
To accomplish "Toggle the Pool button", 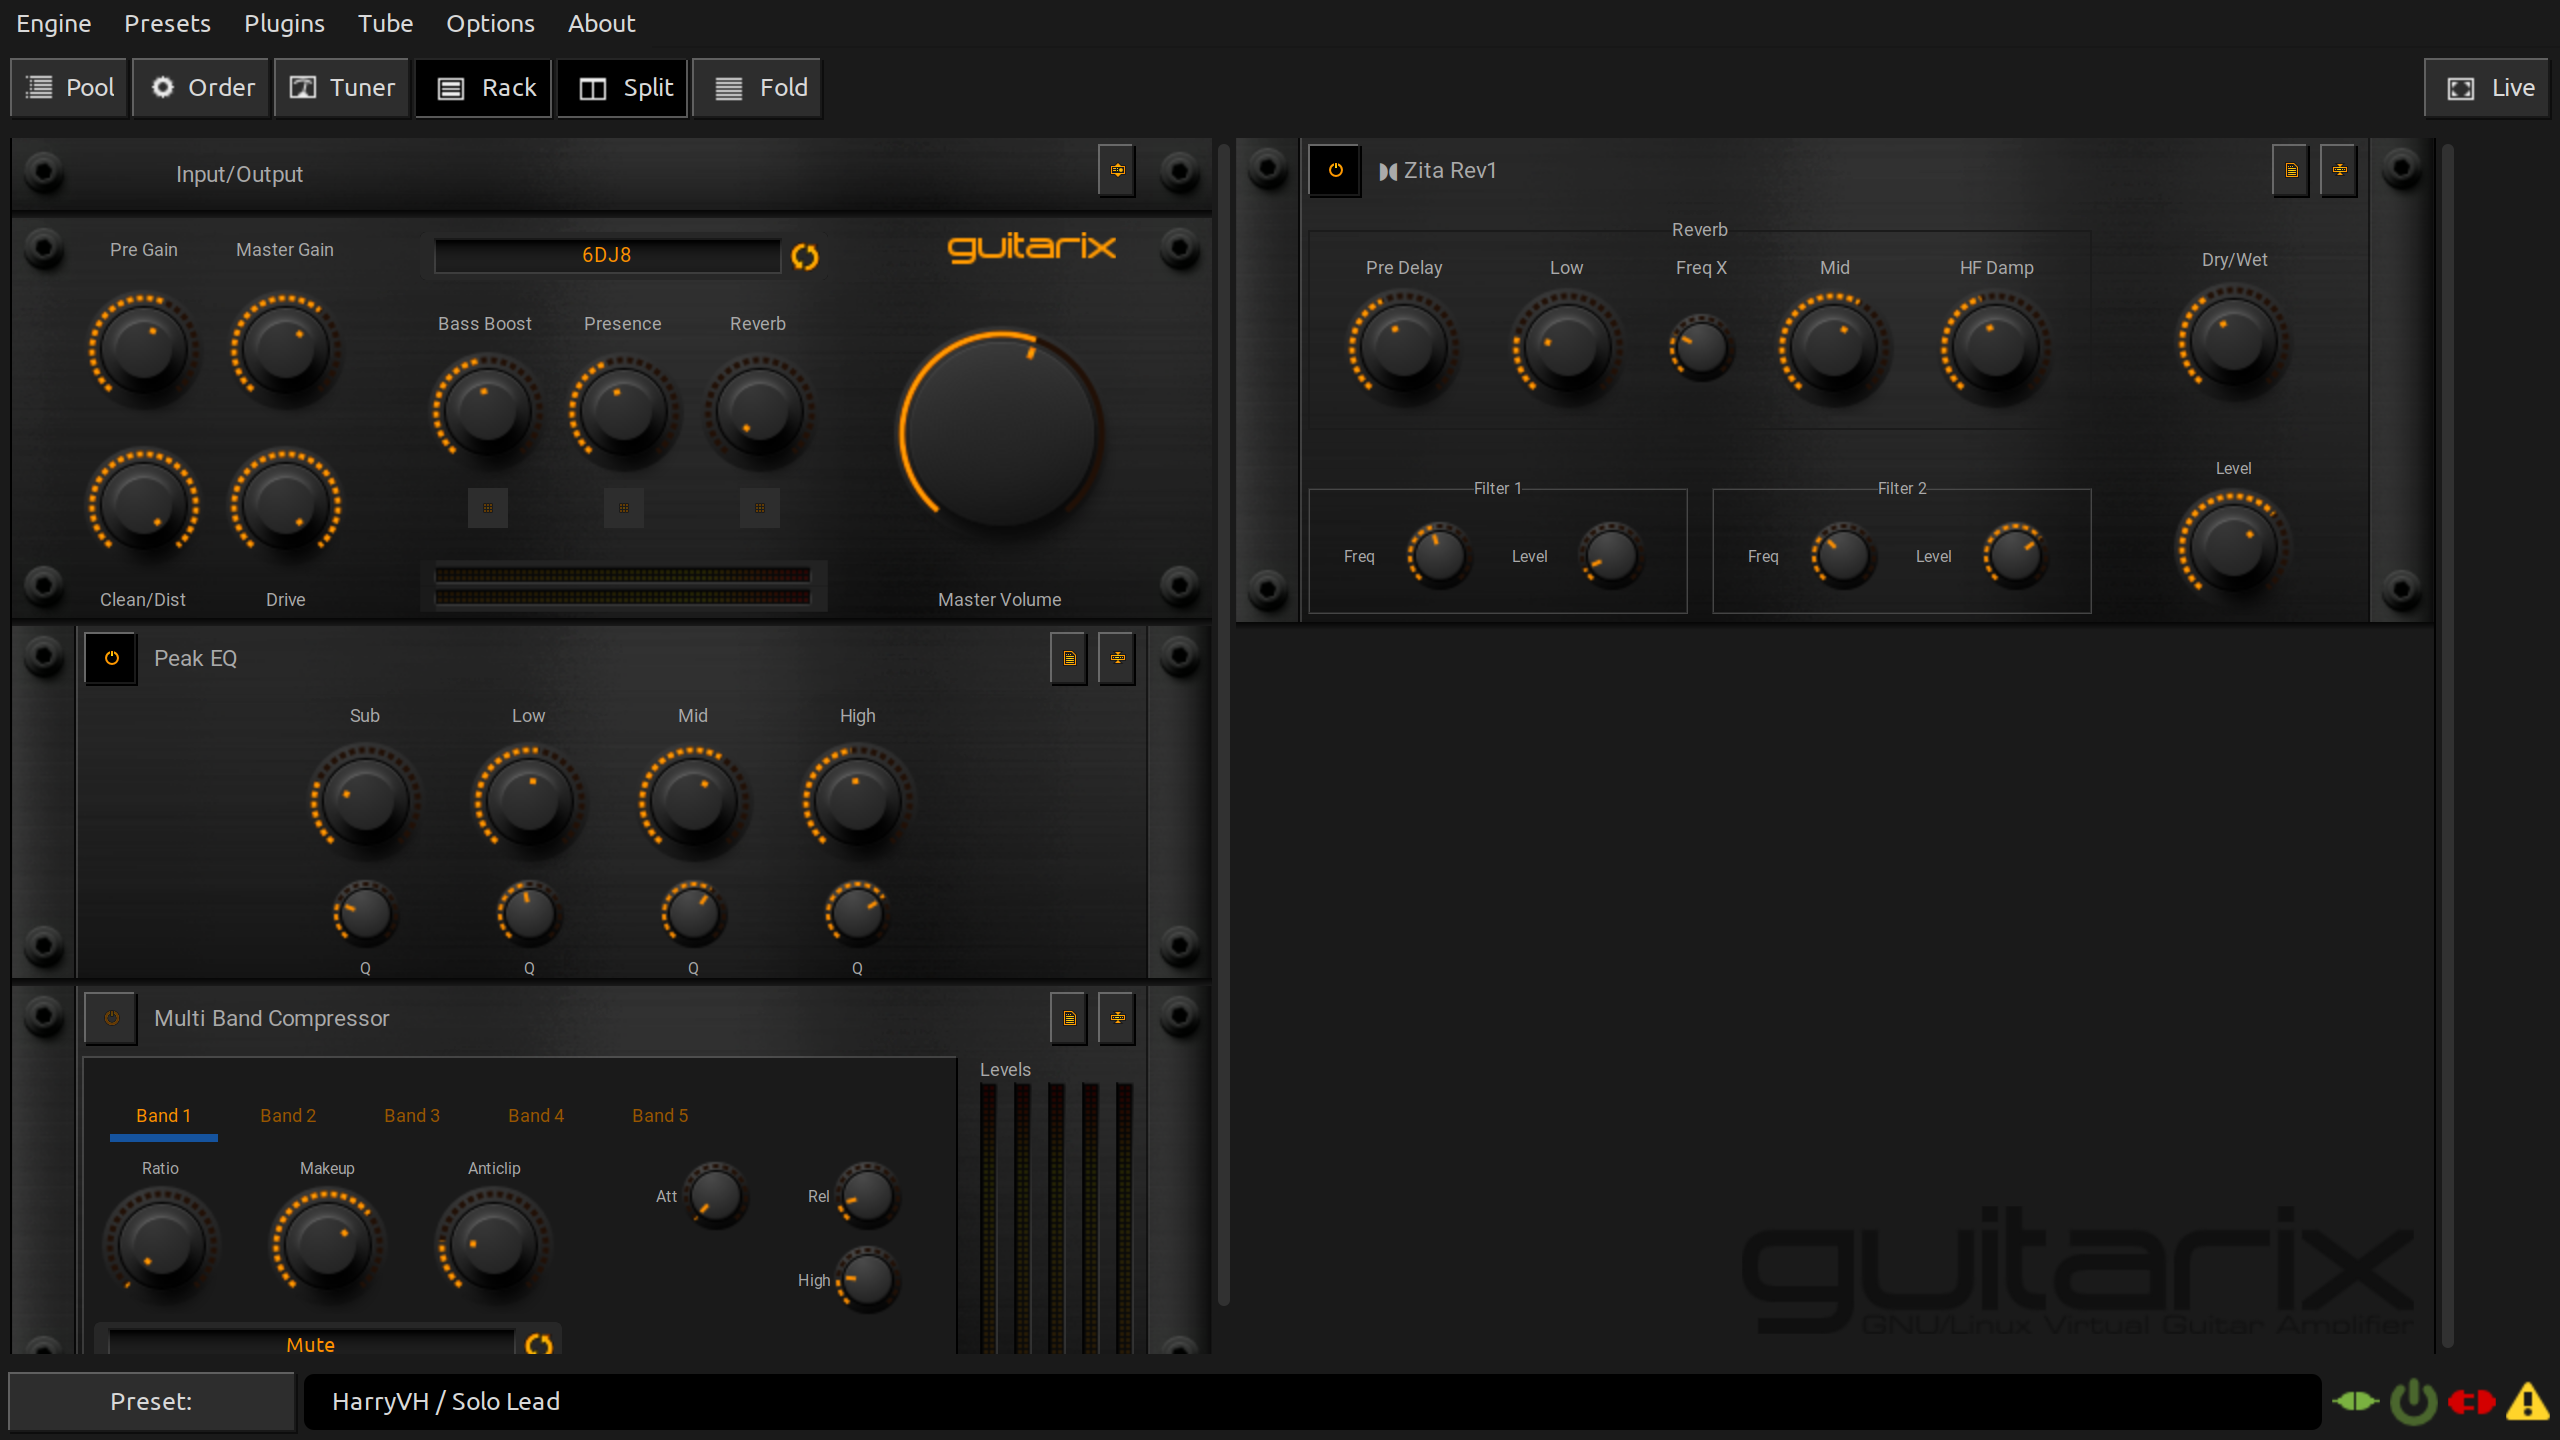I will pyautogui.click(x=69, y=88).
